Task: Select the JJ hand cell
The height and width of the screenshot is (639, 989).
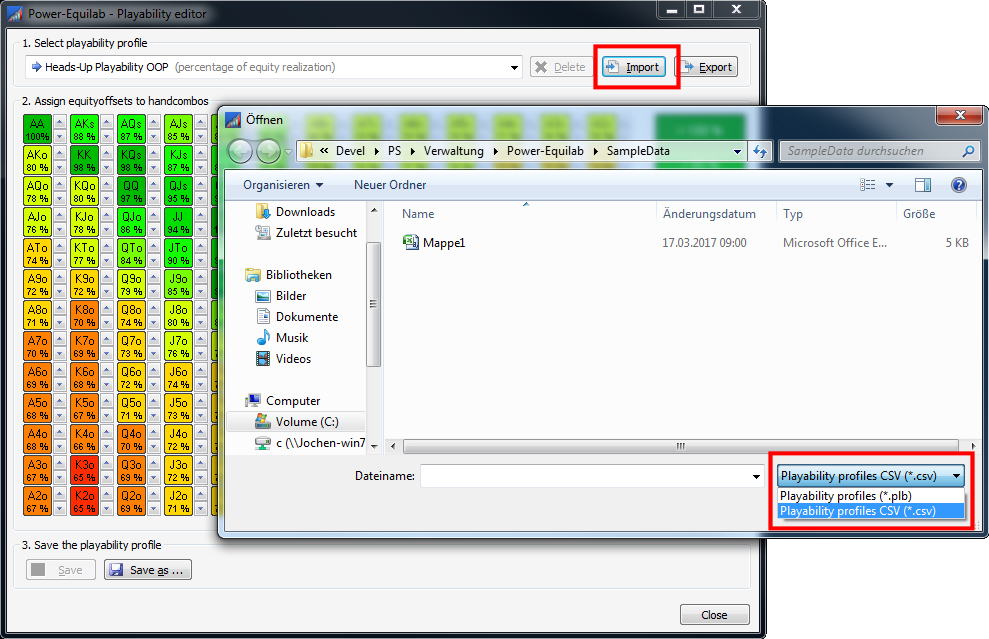Action: [x=178, y=222]
